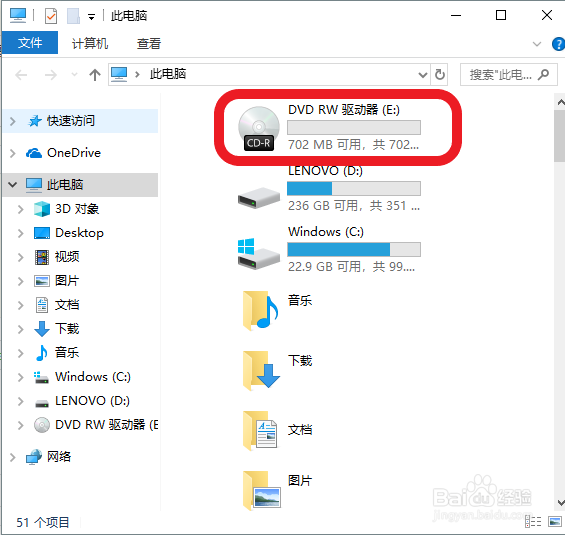Click the new folder quick access icon
The image size is (565, 535).
coord(74,15)
